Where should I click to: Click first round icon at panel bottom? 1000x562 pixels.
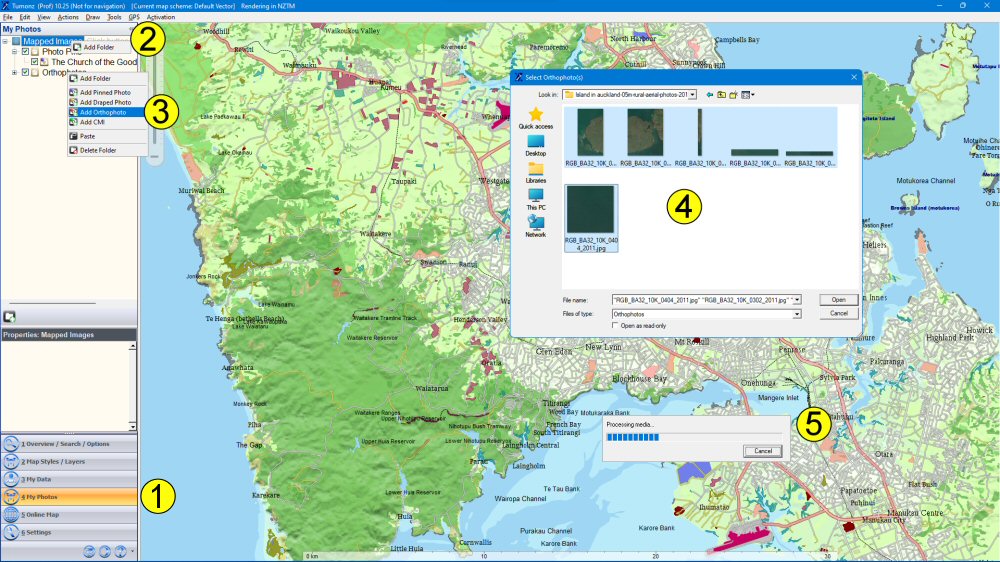[x=89, y=551]
